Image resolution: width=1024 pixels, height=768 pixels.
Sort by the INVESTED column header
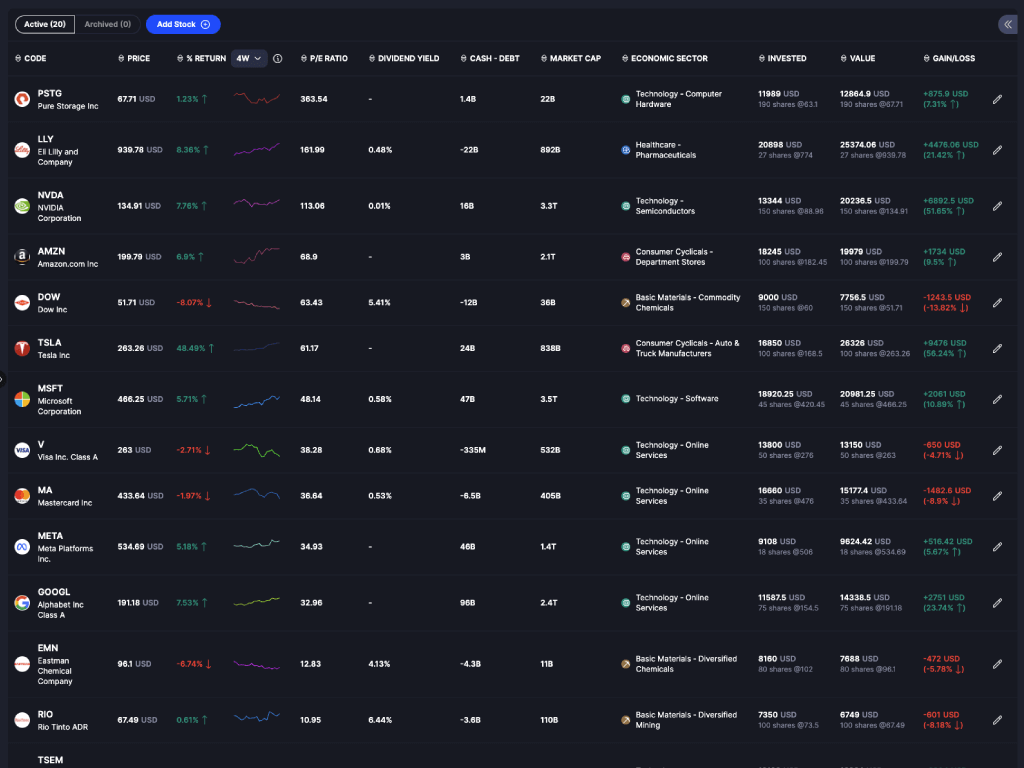point(782,59)
